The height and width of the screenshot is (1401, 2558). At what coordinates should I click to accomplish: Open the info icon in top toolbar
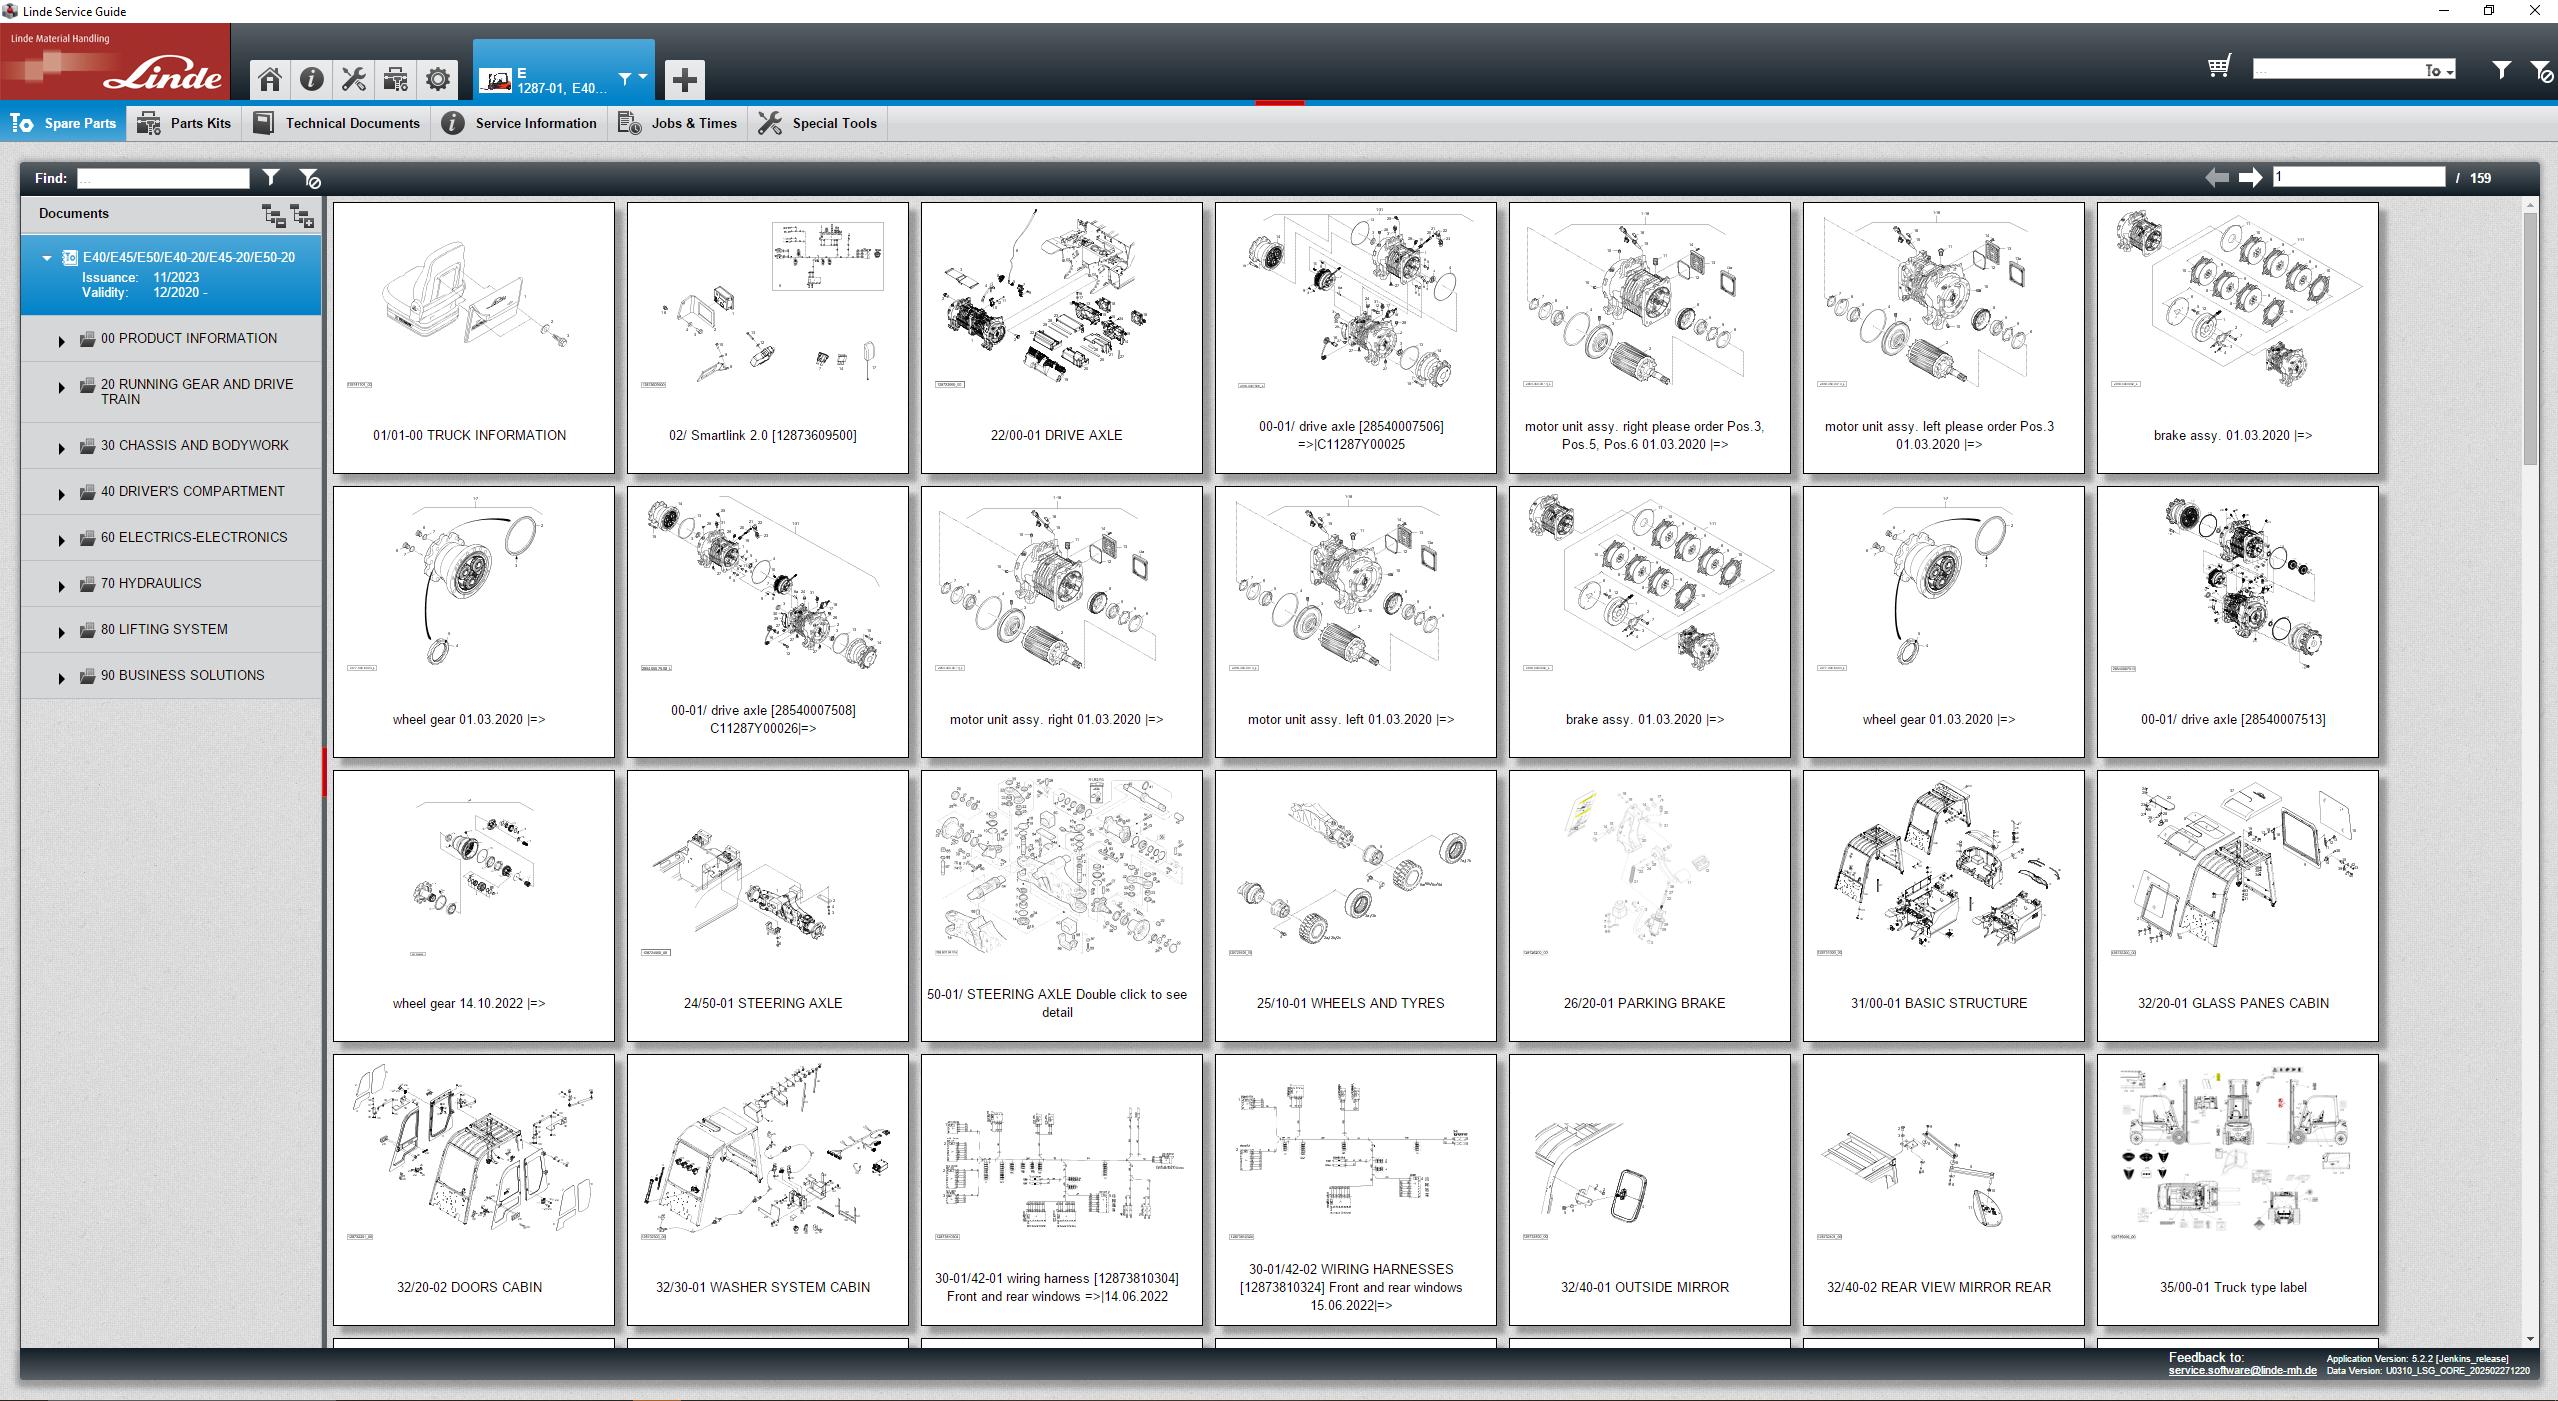pyautogui.click(x=311, y=79)
